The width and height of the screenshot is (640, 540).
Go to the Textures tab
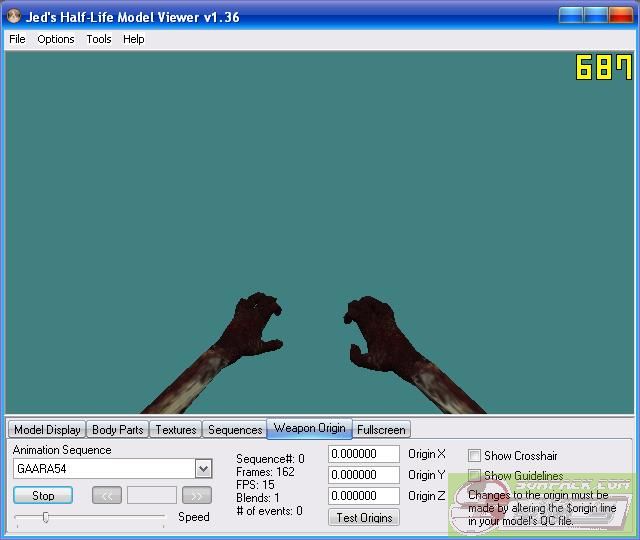[x=176, y=430]
